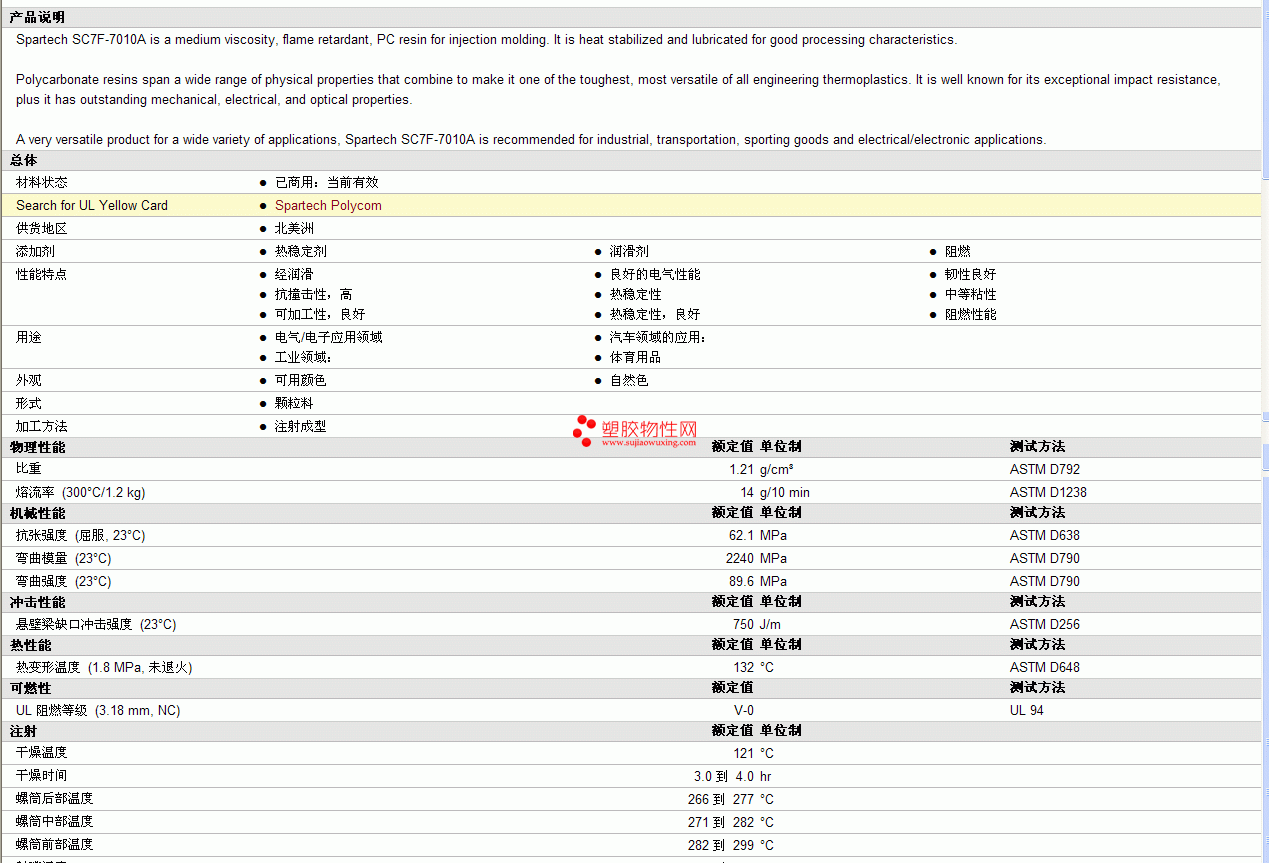
Task: Select the 颗粒料 value
Action: click(x=294, y=403)
